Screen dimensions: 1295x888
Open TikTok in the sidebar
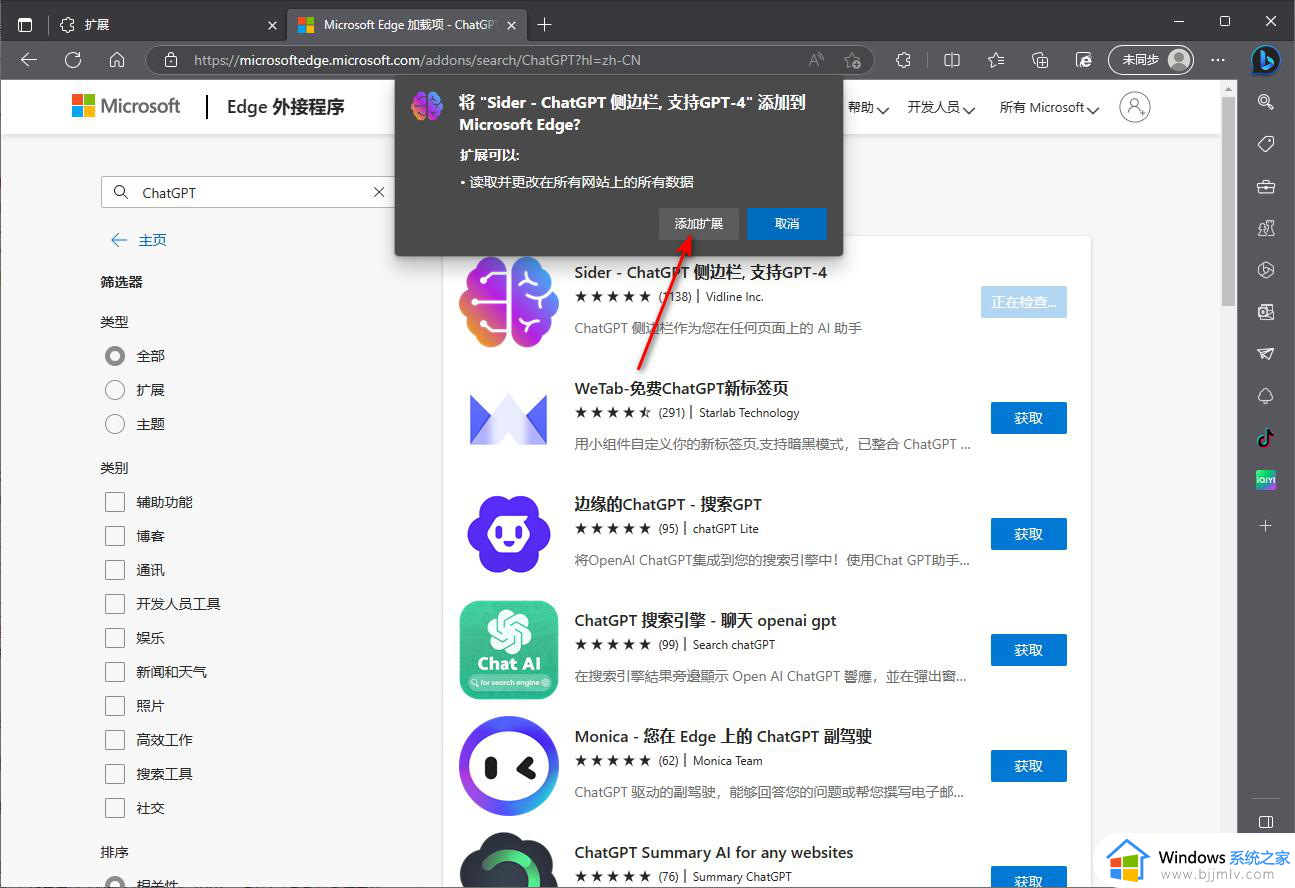[x=1265, y=438]
